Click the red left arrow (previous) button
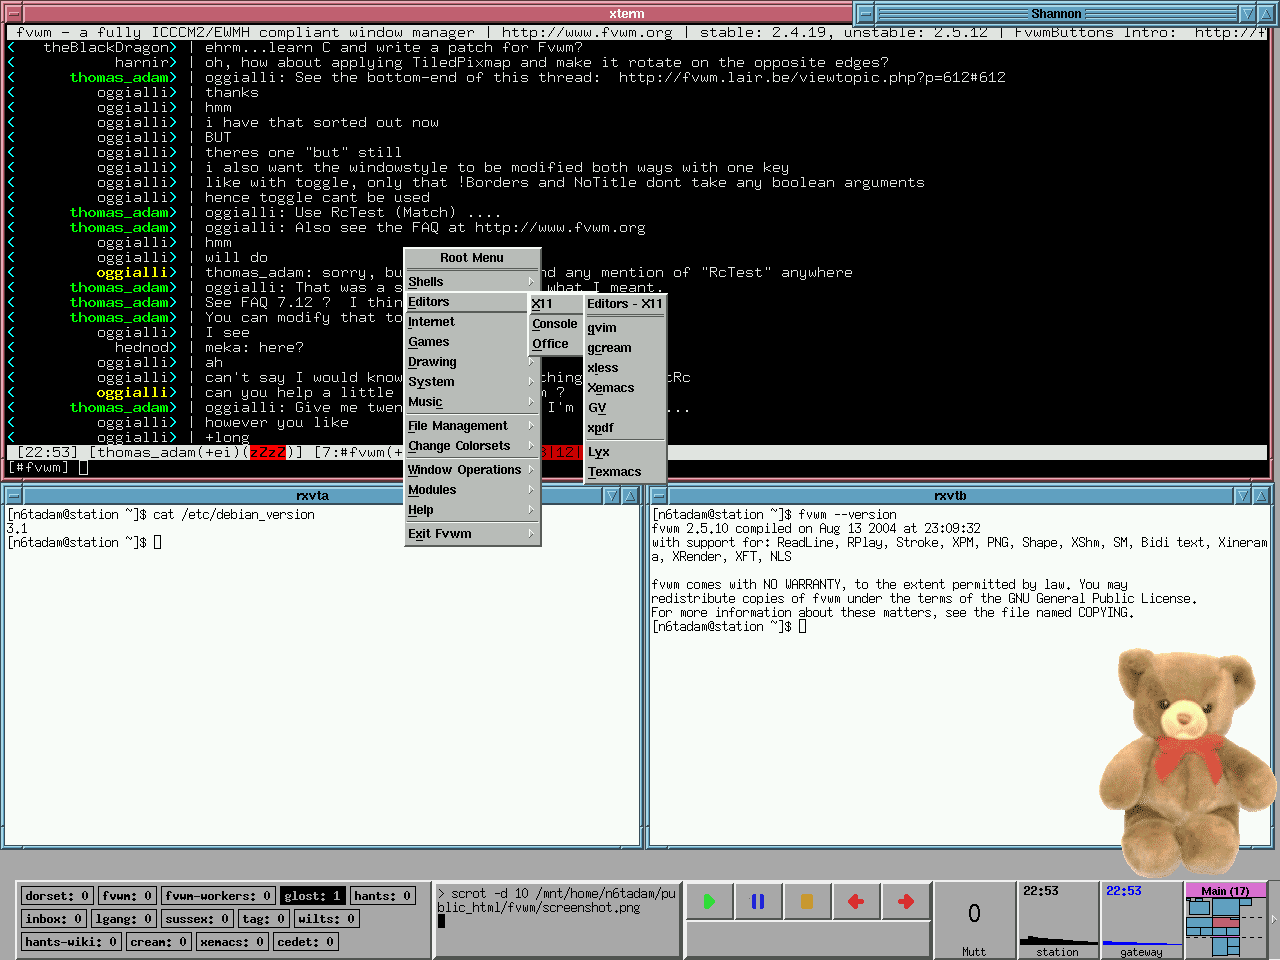 (x=856, y=901)
